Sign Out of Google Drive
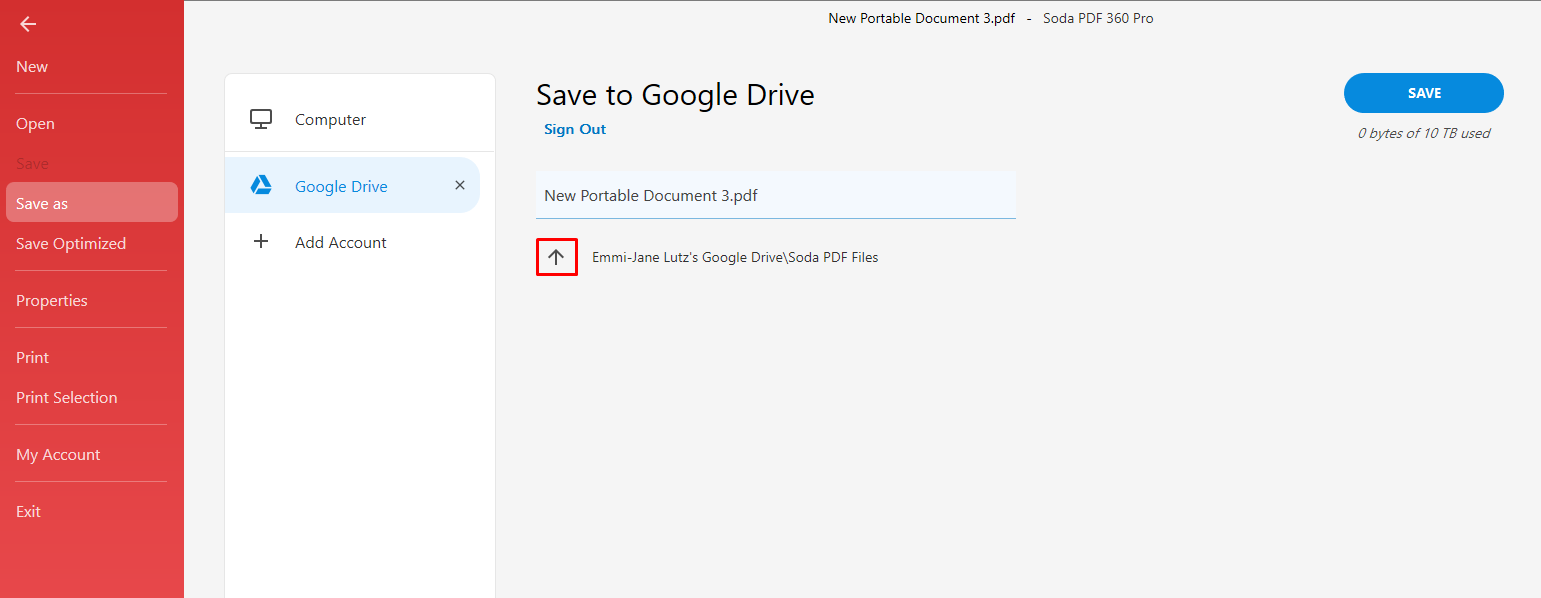This screenshot has height=598, width=1541. pos(575,129)
